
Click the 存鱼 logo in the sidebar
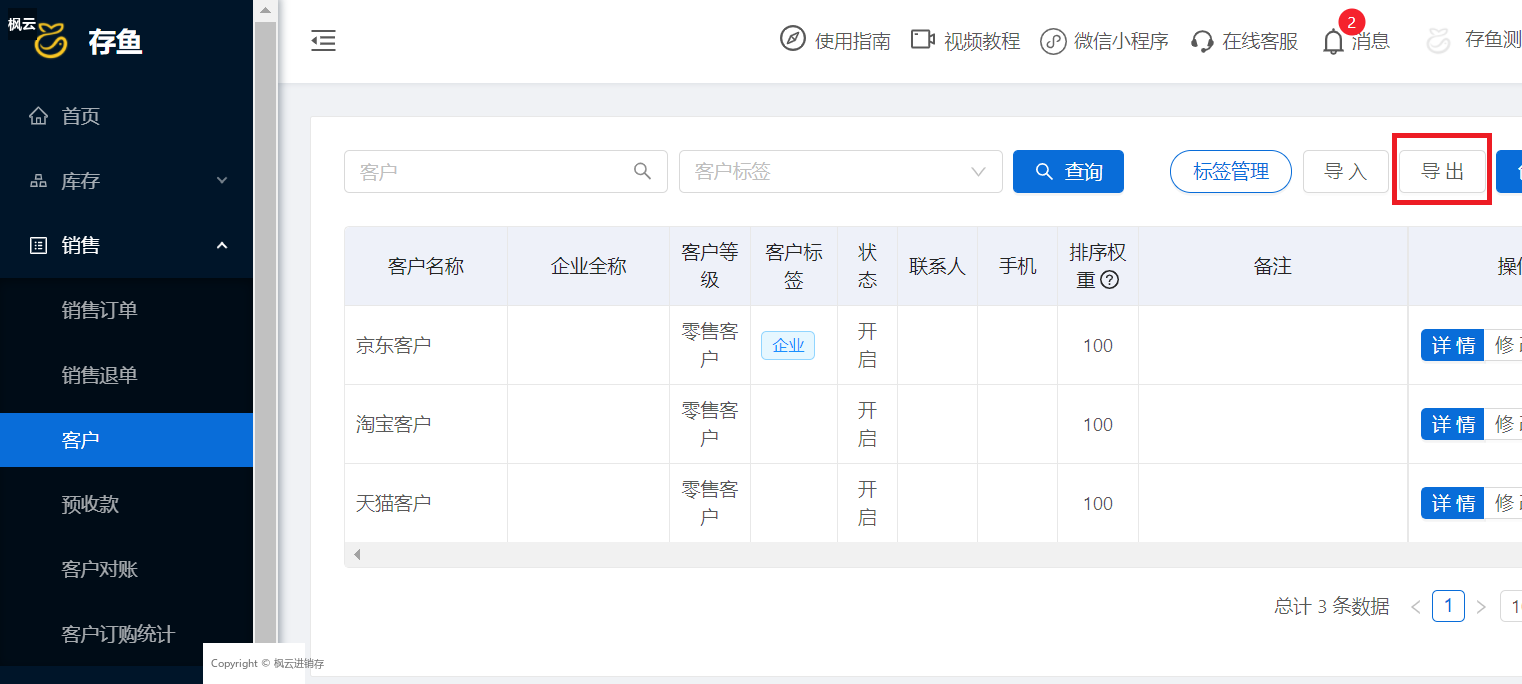point(50,42)
